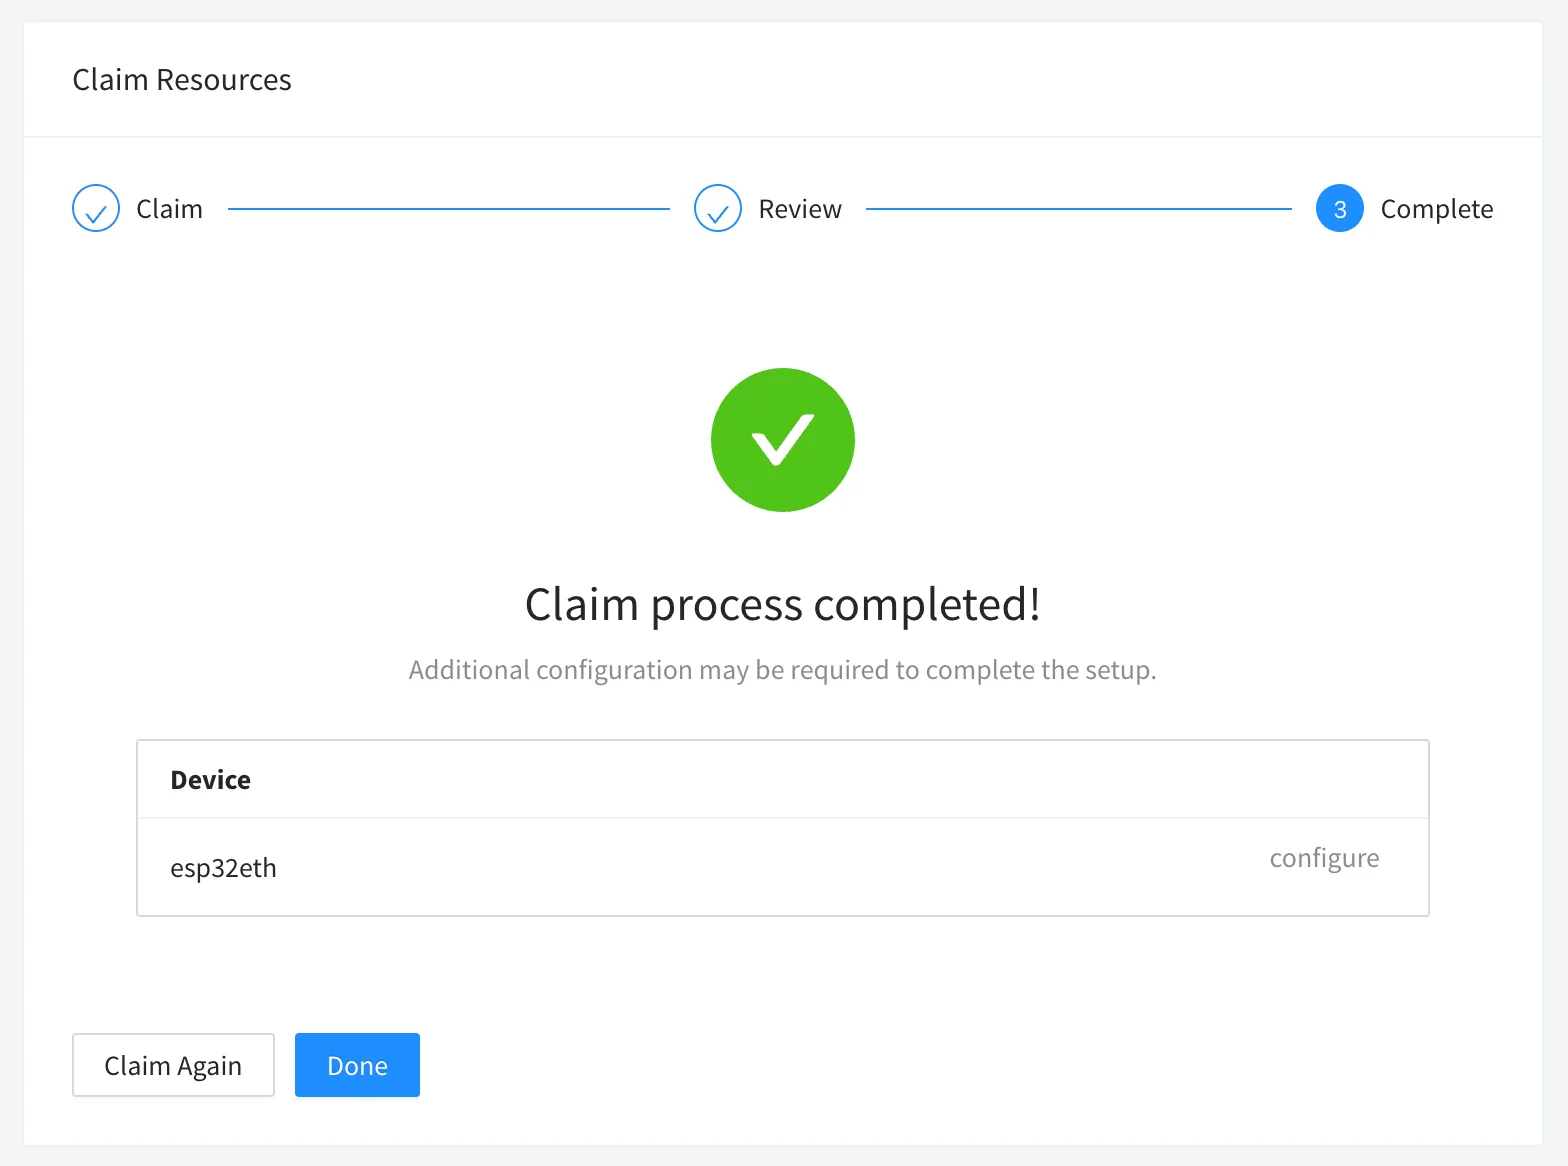The height and width of the screenshot is (1166, 1568).
Task: Click the Claim Again button
Action: [x=173, y=1065]
